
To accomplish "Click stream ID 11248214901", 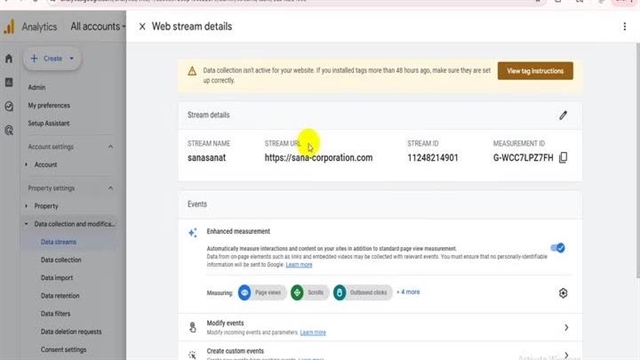I will point(433,158).
